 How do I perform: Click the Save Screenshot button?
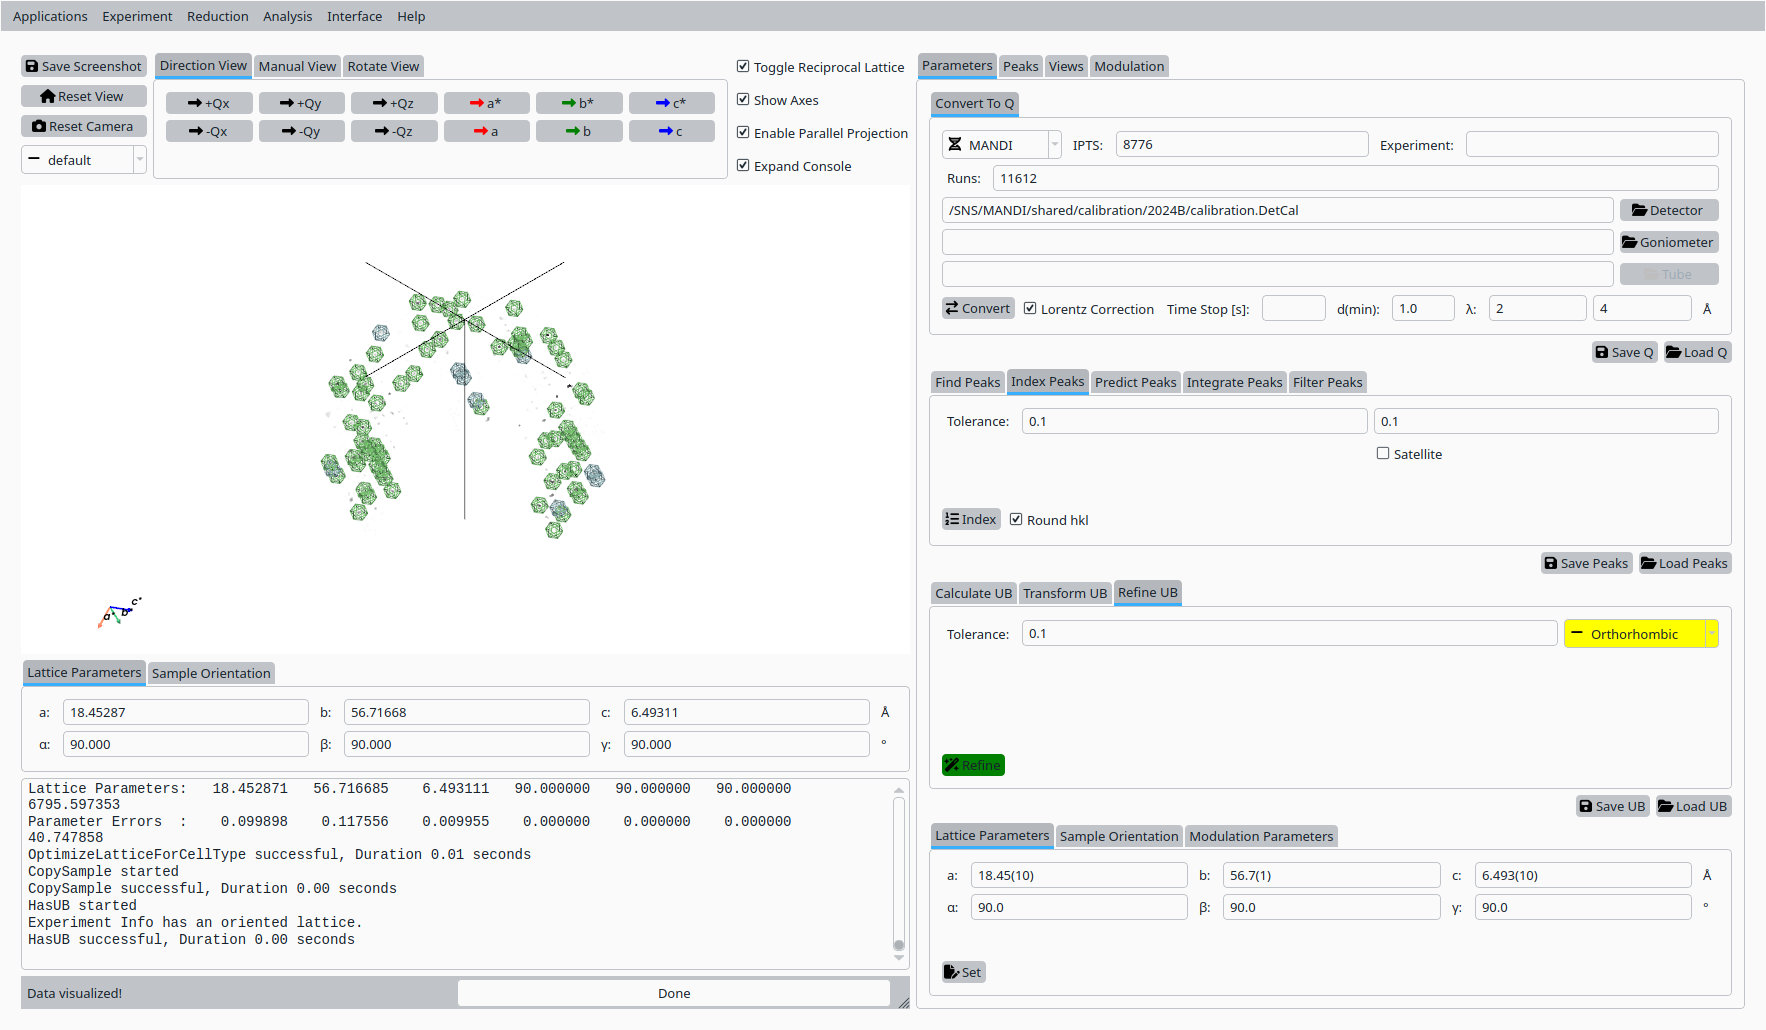84,66
